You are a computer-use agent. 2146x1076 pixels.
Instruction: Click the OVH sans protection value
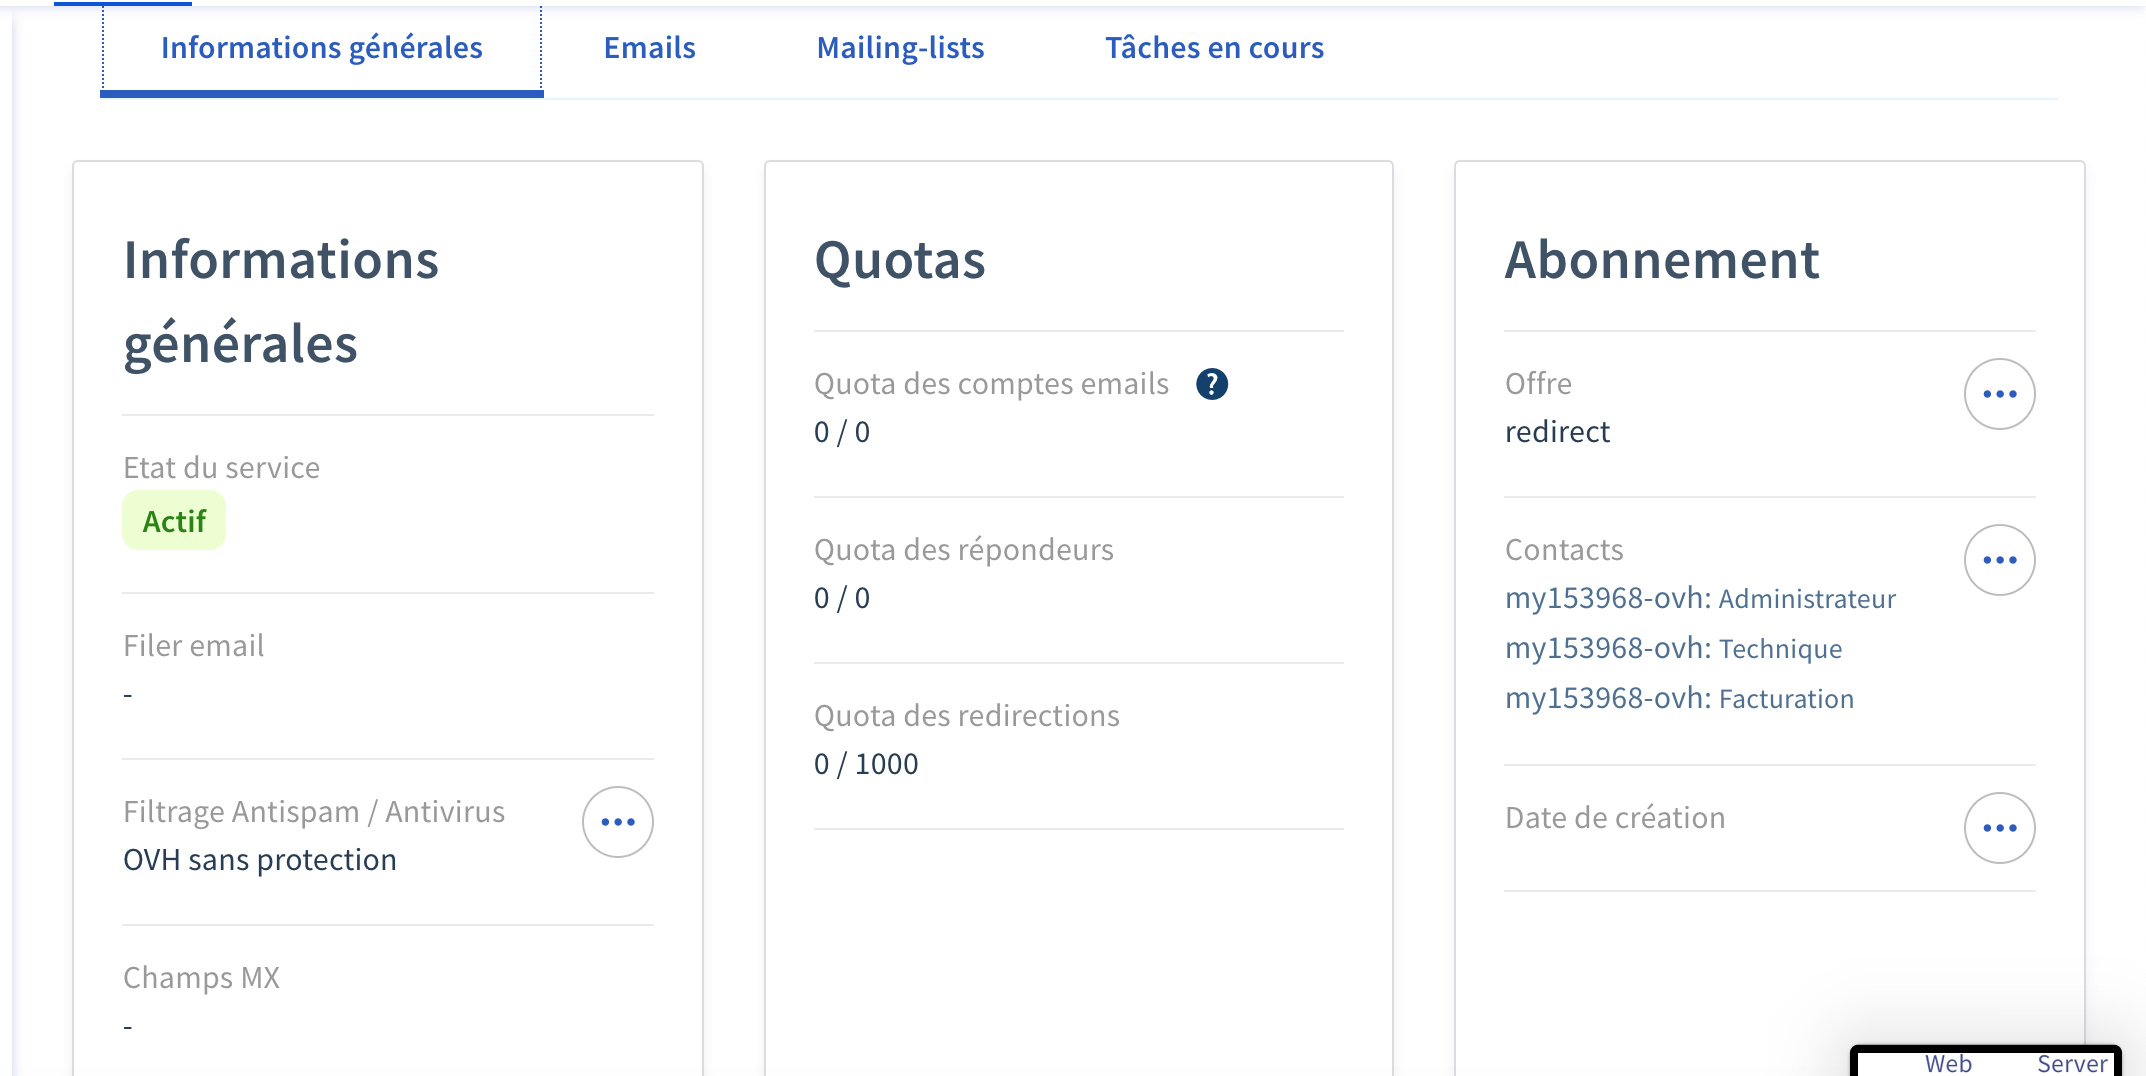pyautogui.click(x=260, y=860)
